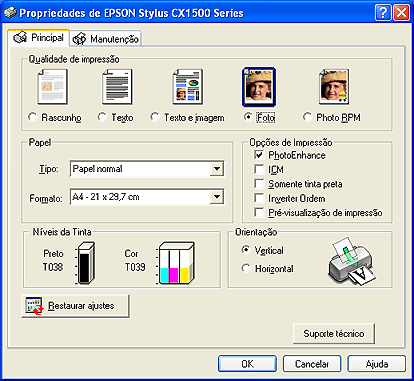Open help with the Ajuda button

click(x=377, y=364)
